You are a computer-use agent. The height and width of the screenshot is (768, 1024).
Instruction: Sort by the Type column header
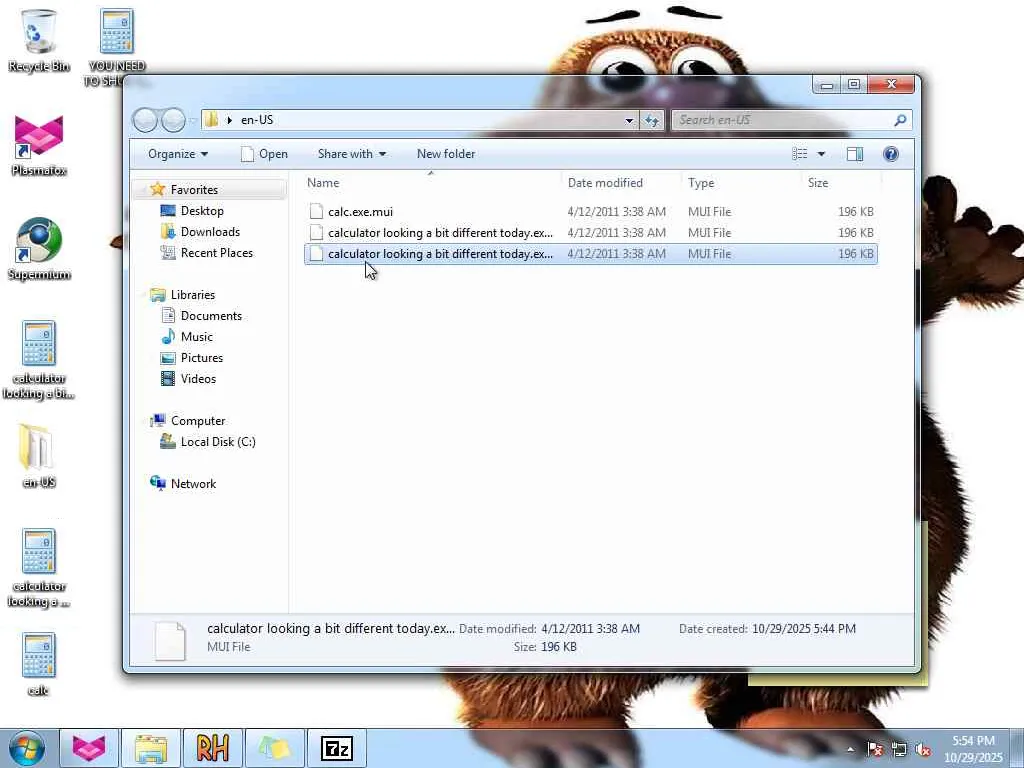click(x=741, y=183)
